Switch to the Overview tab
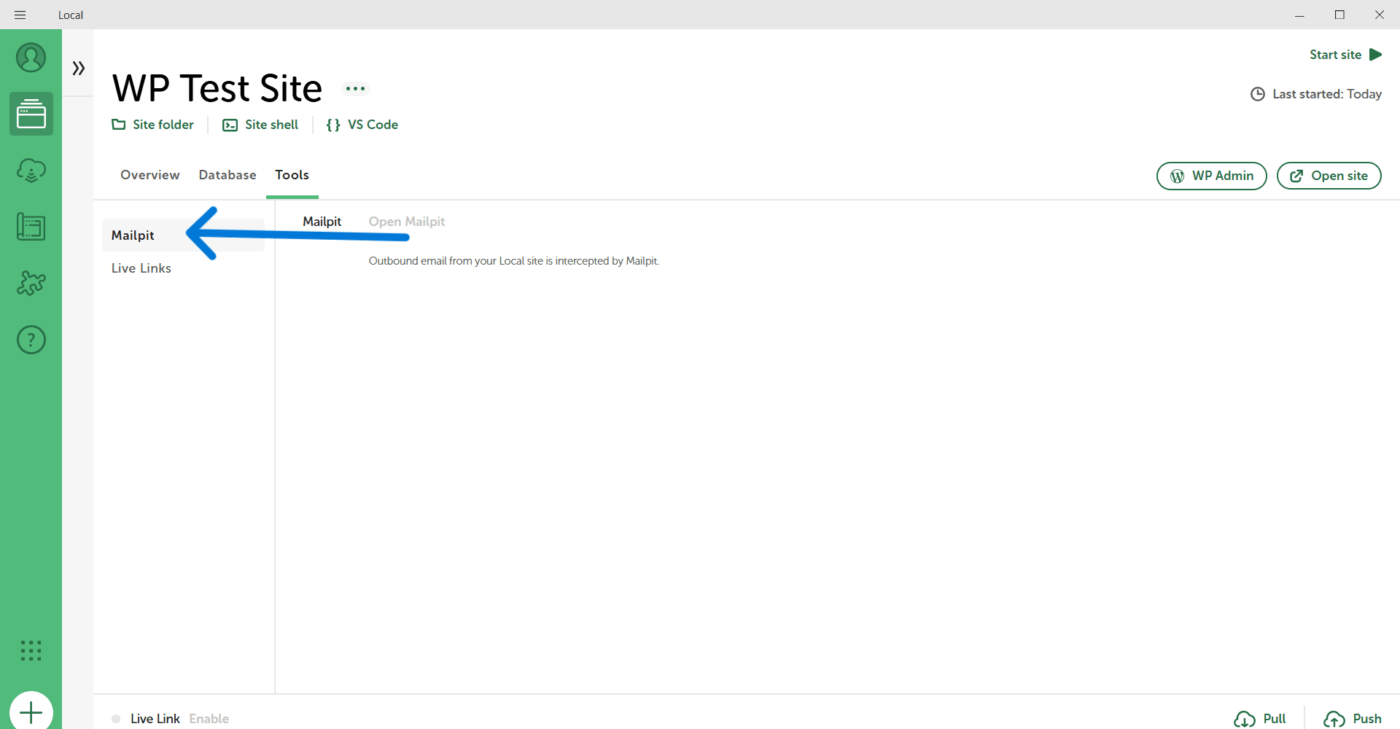This screenshot has height=729, width=1400. [x=150, y=175]
